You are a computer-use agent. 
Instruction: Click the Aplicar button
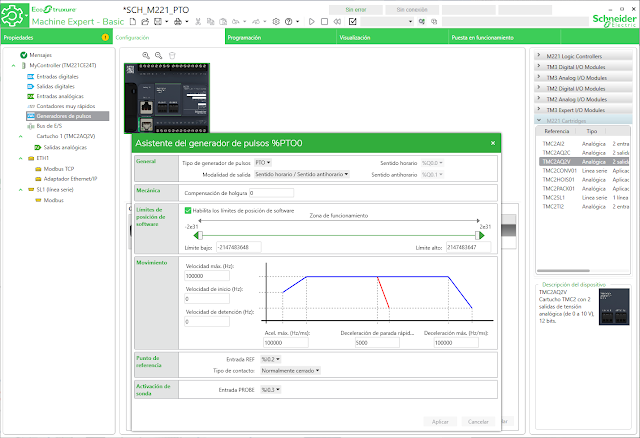440,422
